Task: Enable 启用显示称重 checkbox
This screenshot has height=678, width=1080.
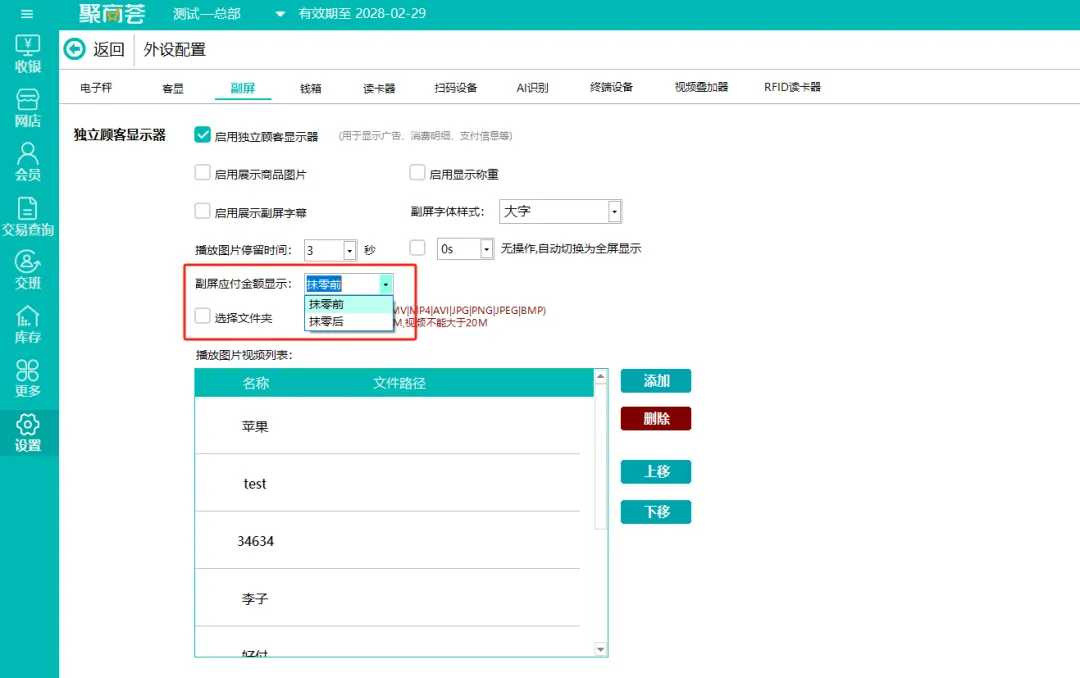Action: point(417,172)
